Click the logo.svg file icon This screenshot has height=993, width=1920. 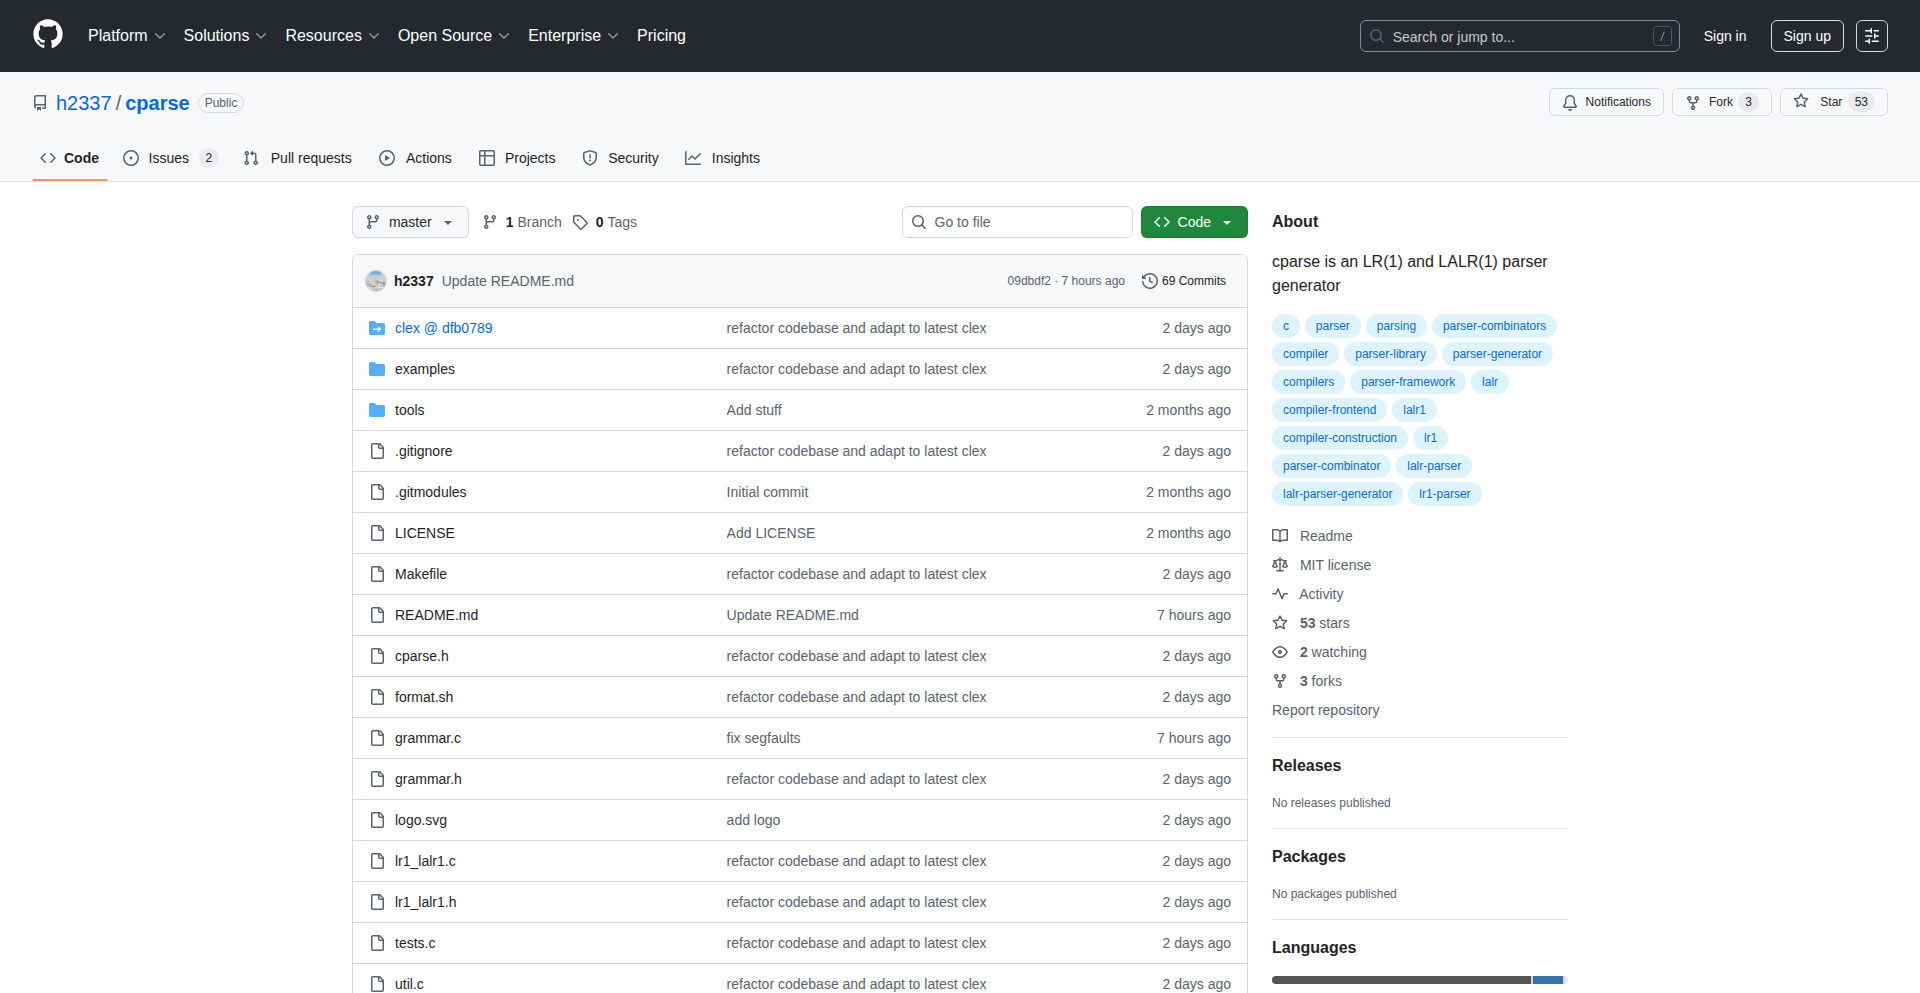click(x=377, y=820)
